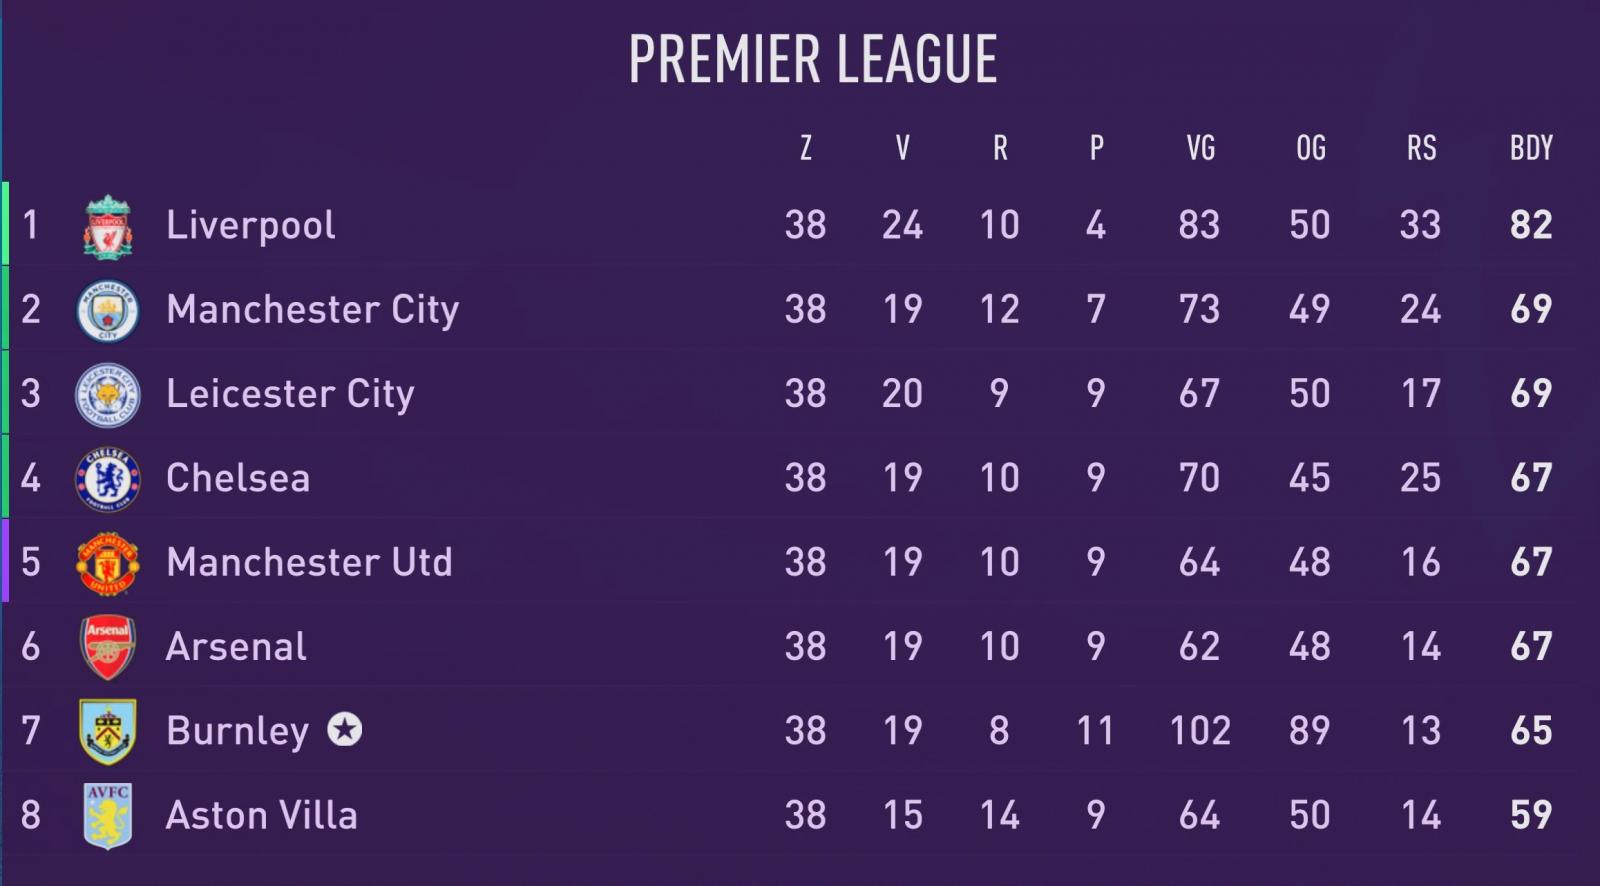Click the star badge beside Burnley

click(345, 730)
